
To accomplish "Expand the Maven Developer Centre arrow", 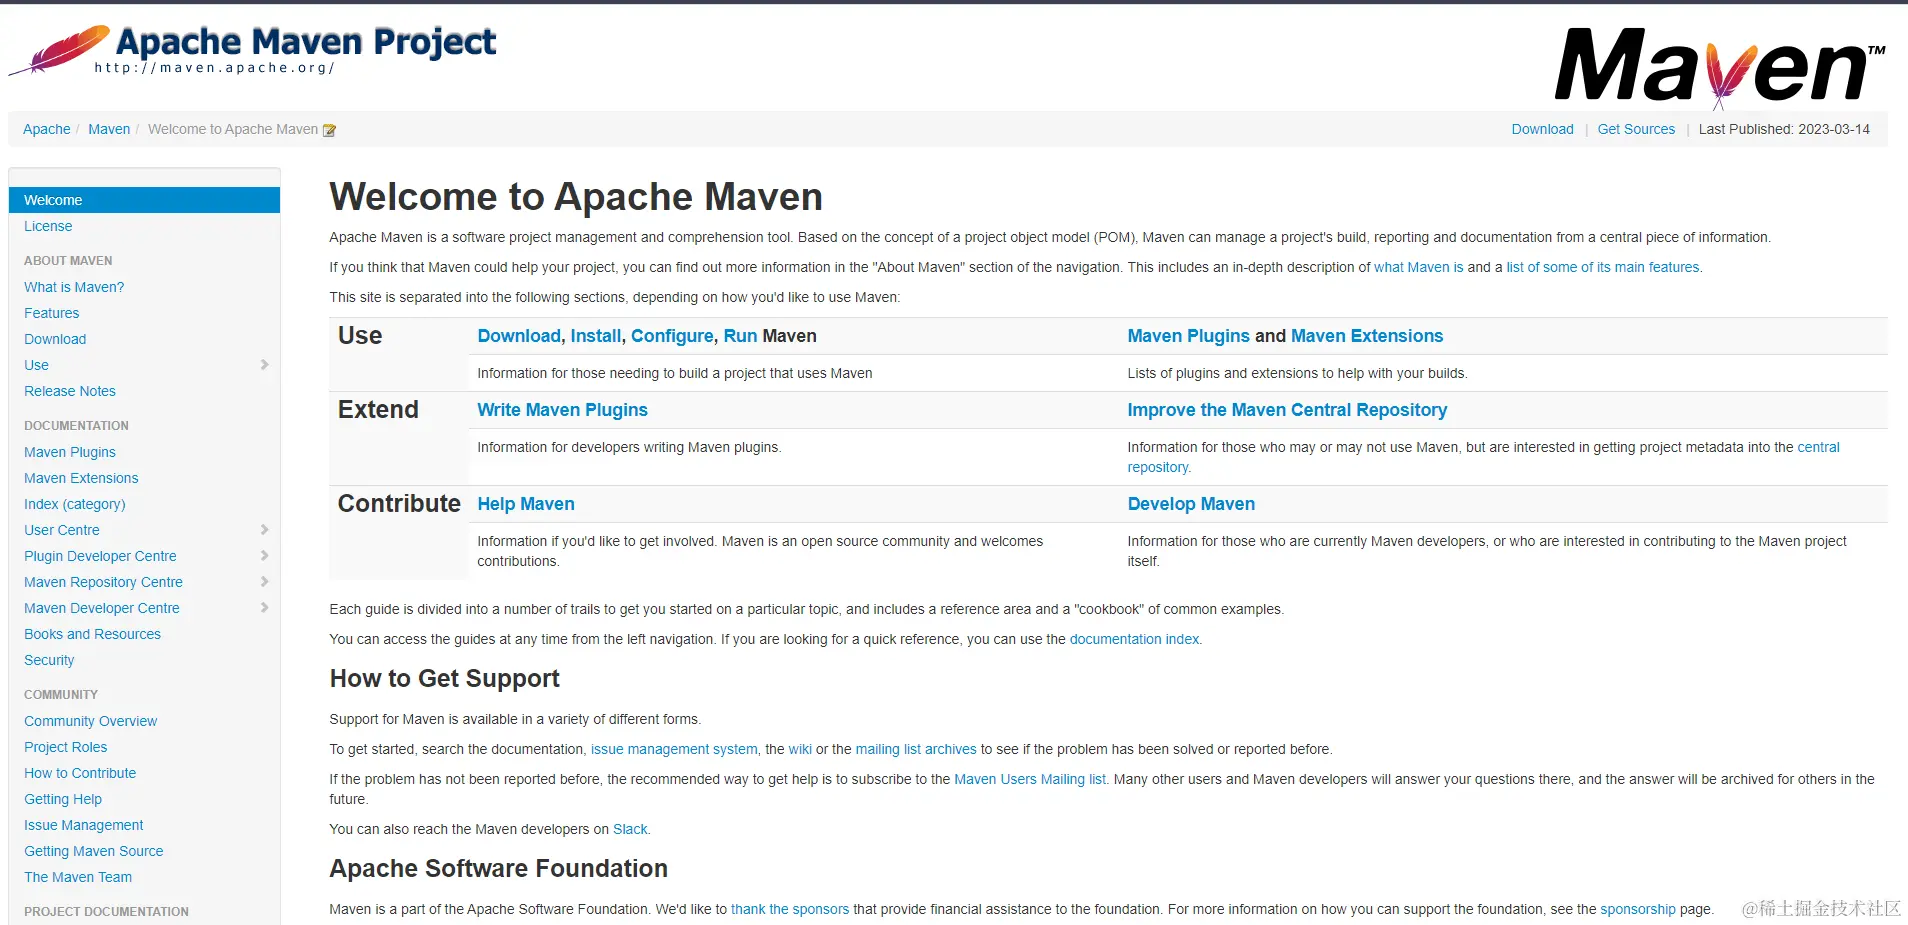I will [264, 608].
